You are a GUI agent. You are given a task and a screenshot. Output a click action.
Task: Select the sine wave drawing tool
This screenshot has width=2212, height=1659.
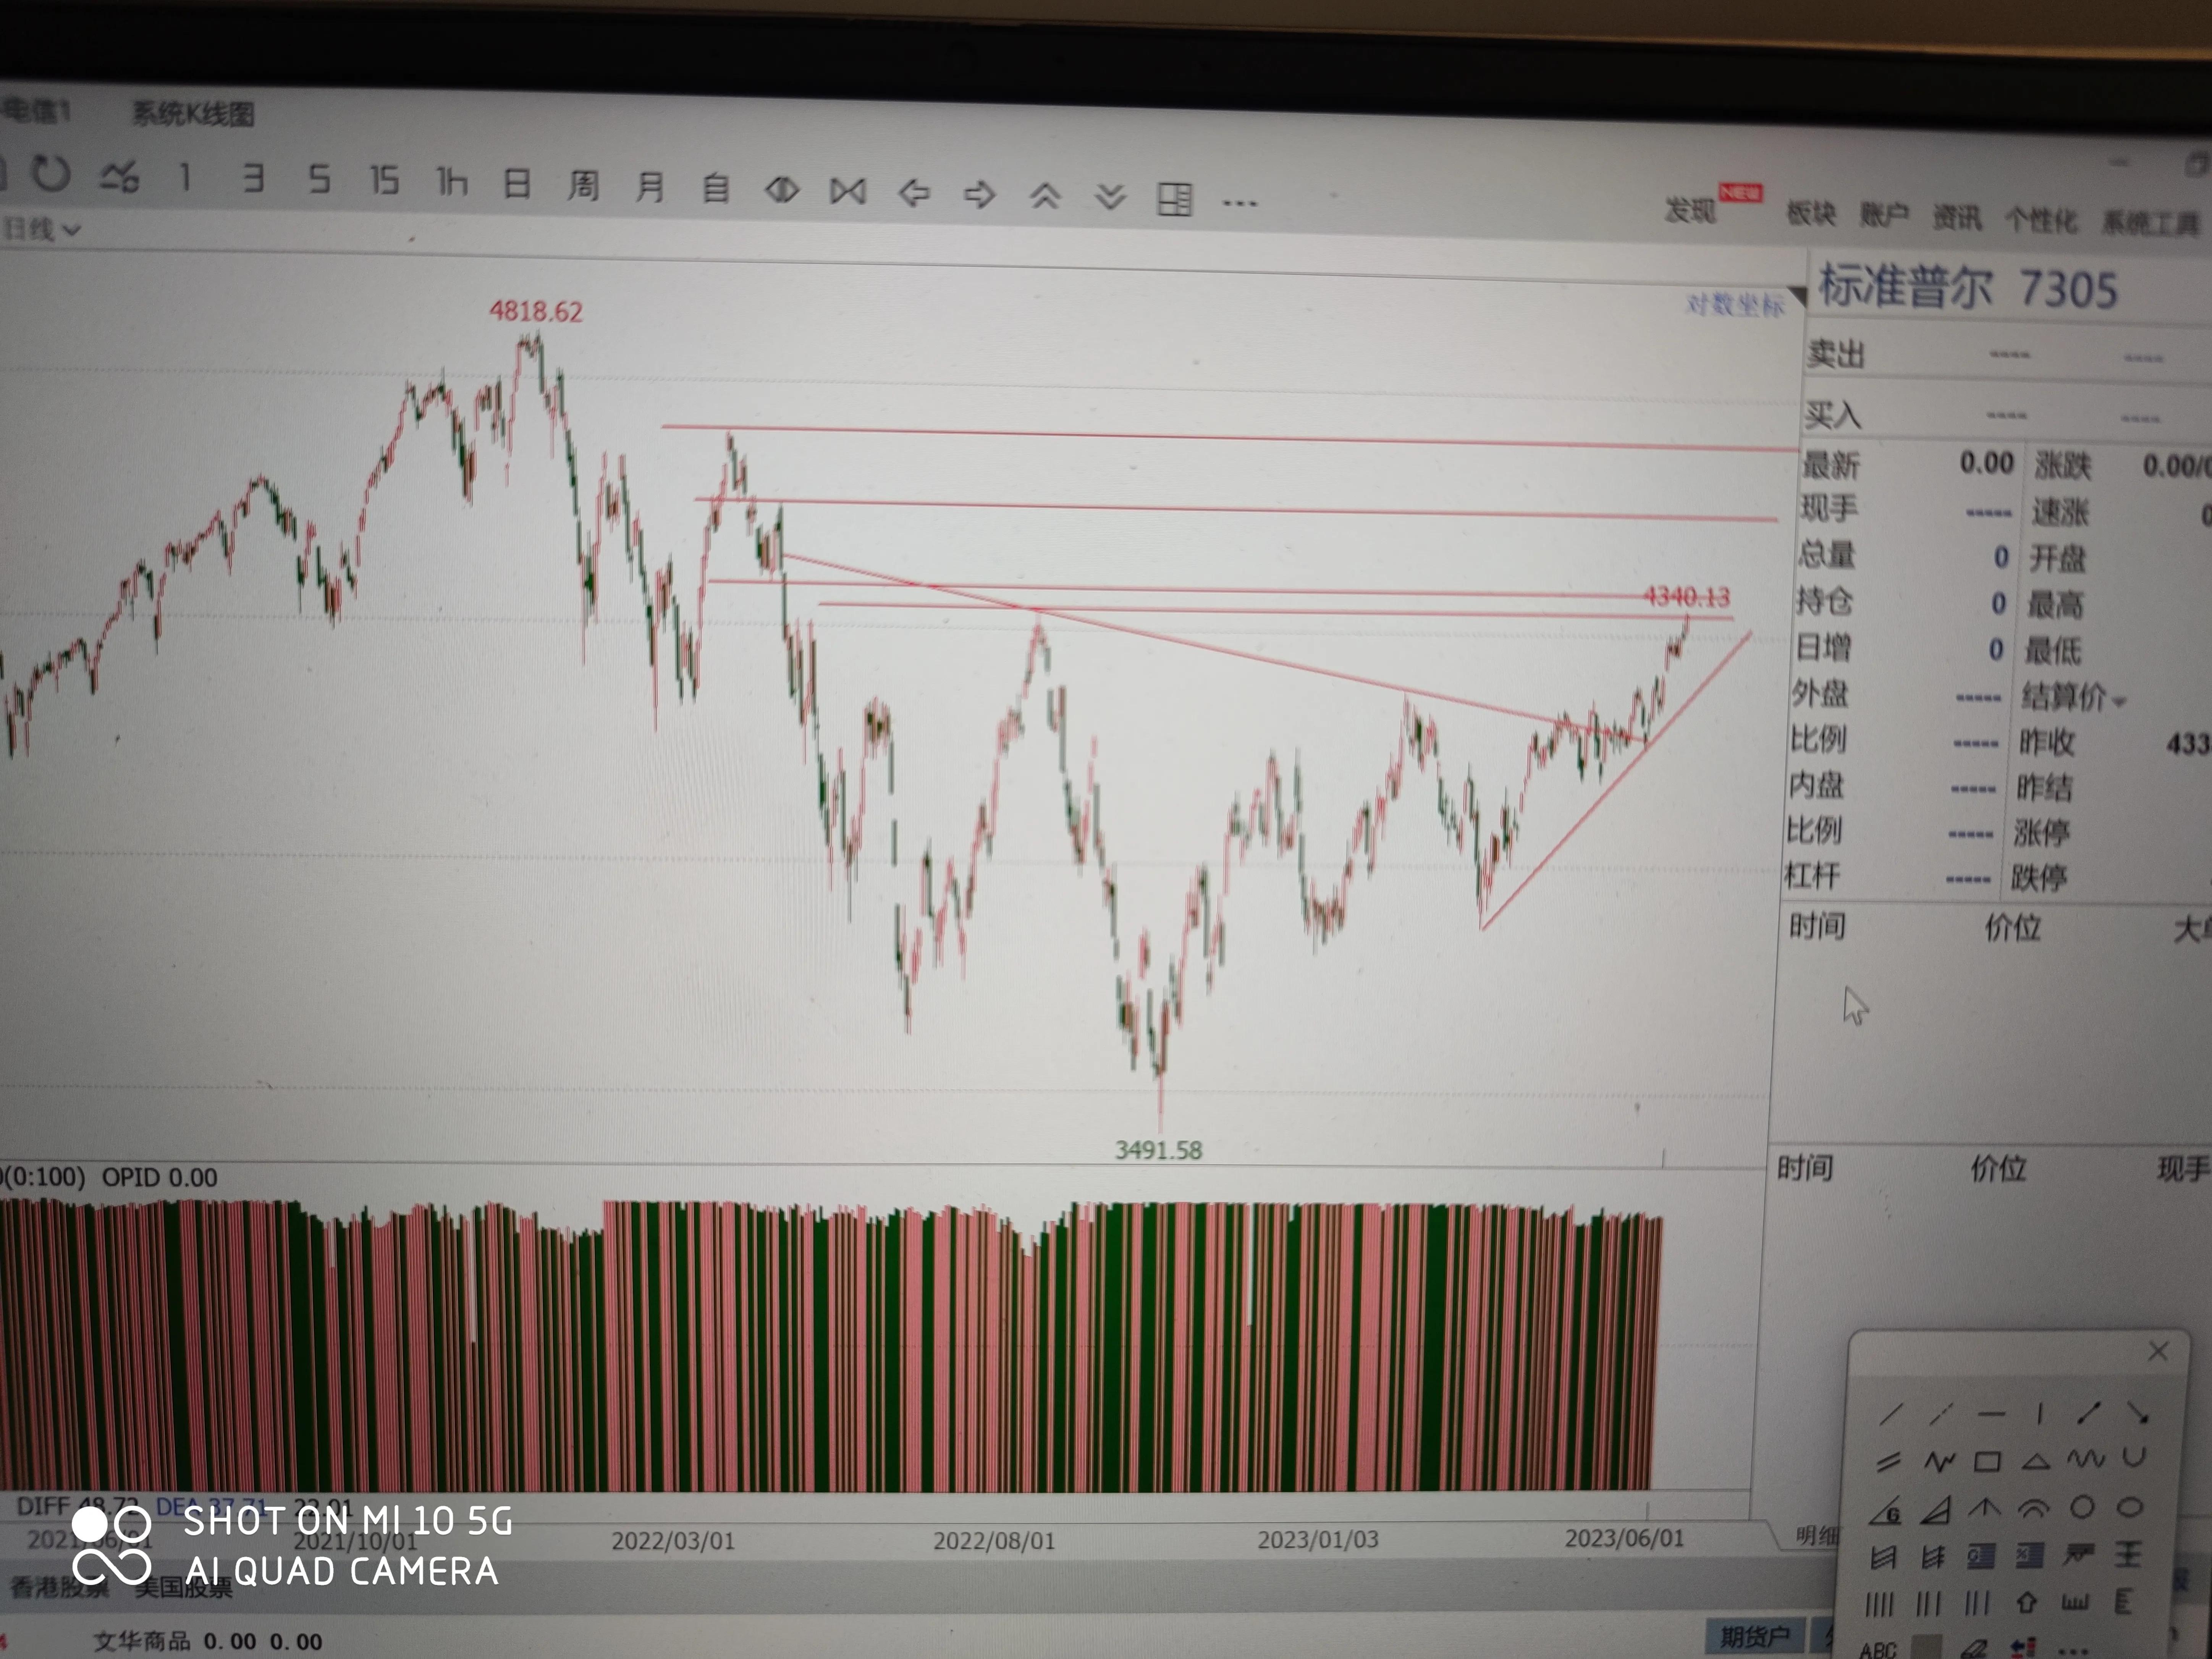[x=2086, y=1459]
